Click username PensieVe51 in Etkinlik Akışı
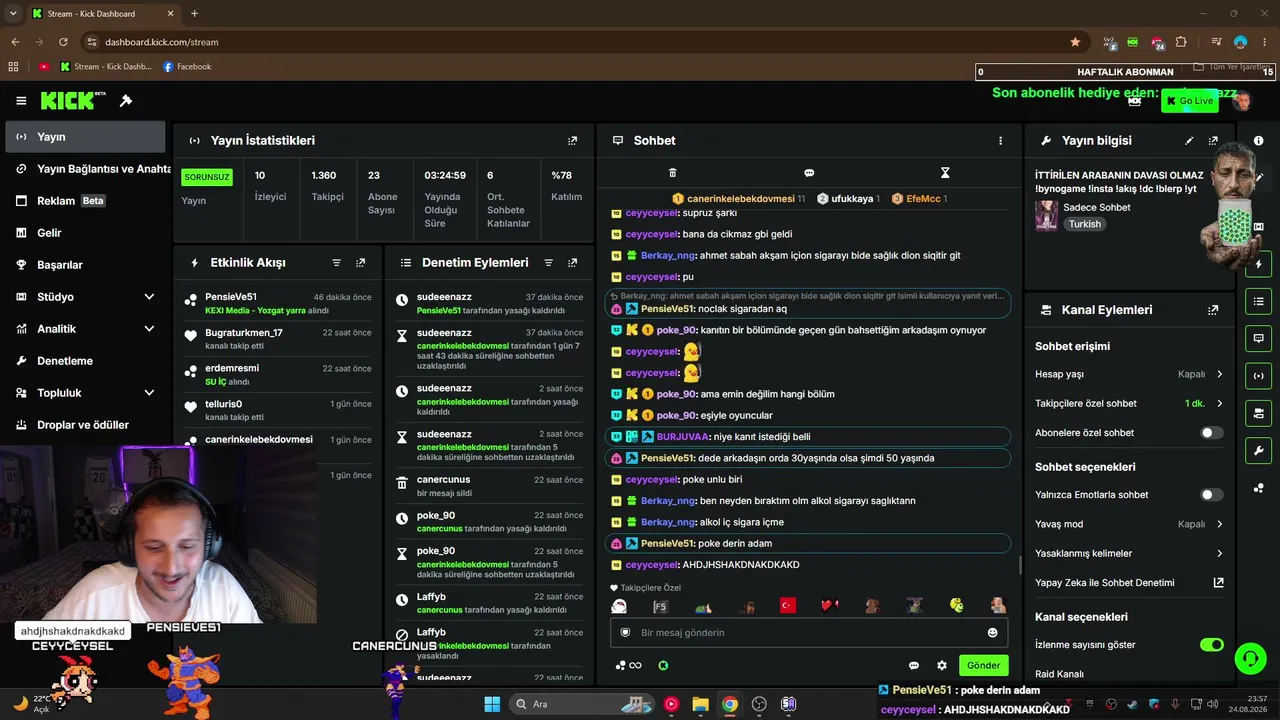Screen dimensions: 1280x720 pyautogui.click(x=231, y=297)
